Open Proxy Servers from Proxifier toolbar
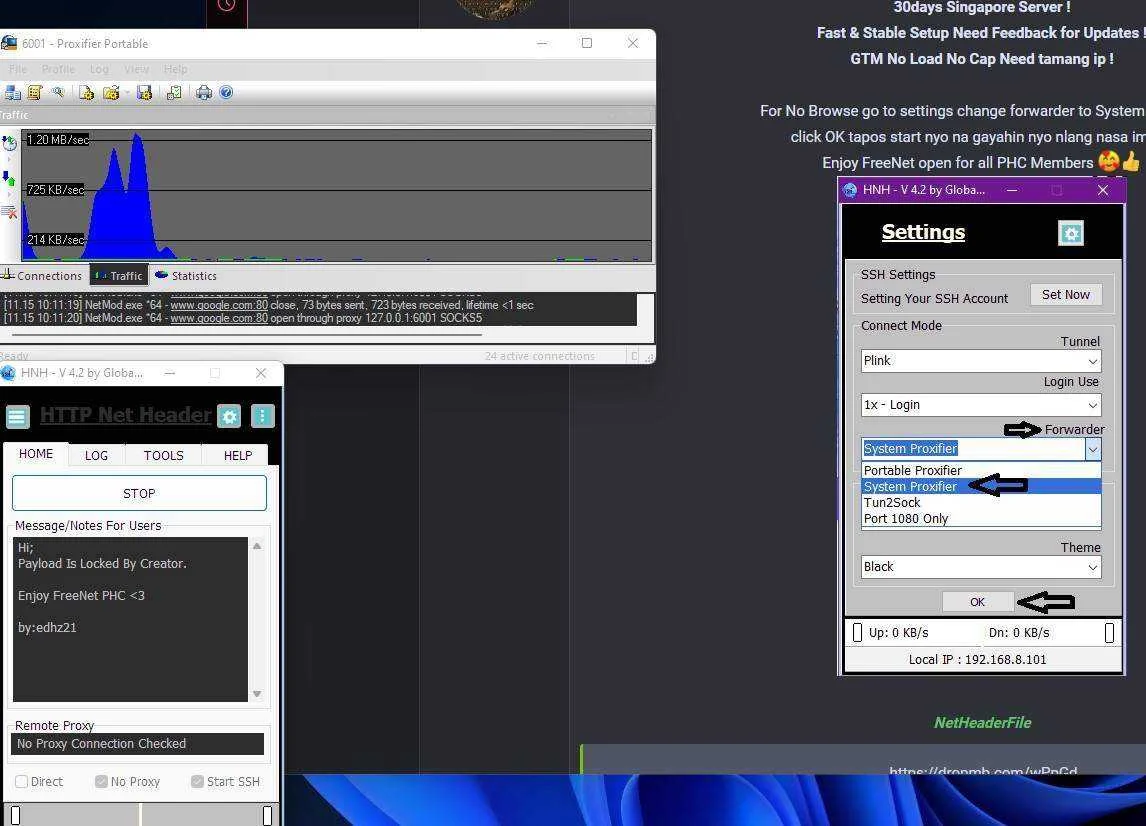1146x826 pixels. click(x=12, y=93)
